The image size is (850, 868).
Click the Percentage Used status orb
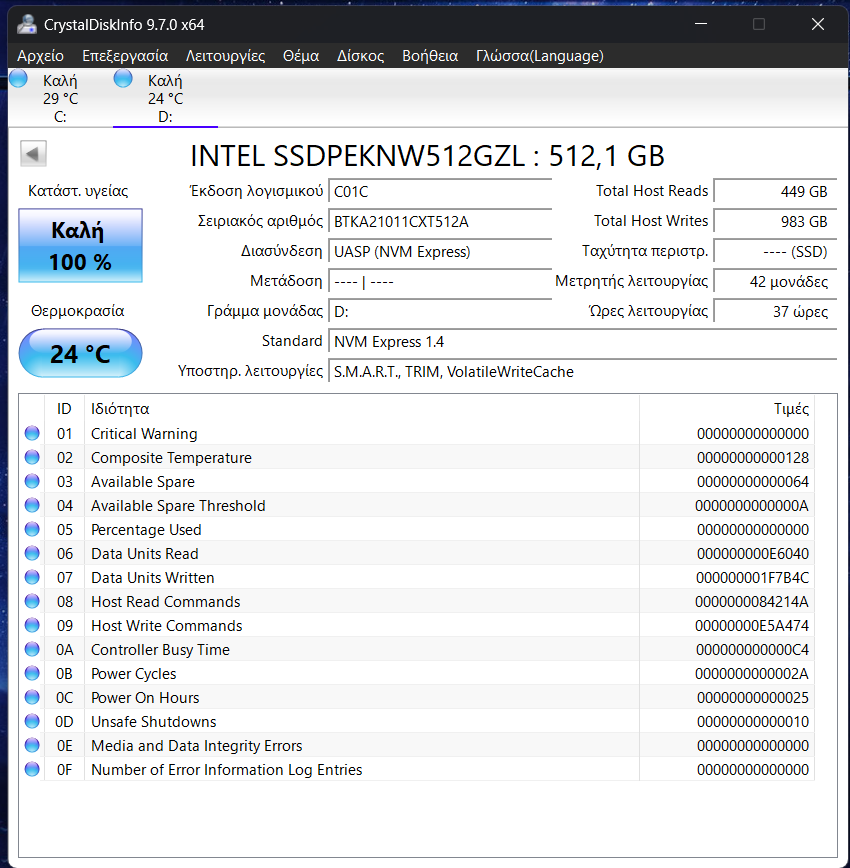[x=32, y=529]
